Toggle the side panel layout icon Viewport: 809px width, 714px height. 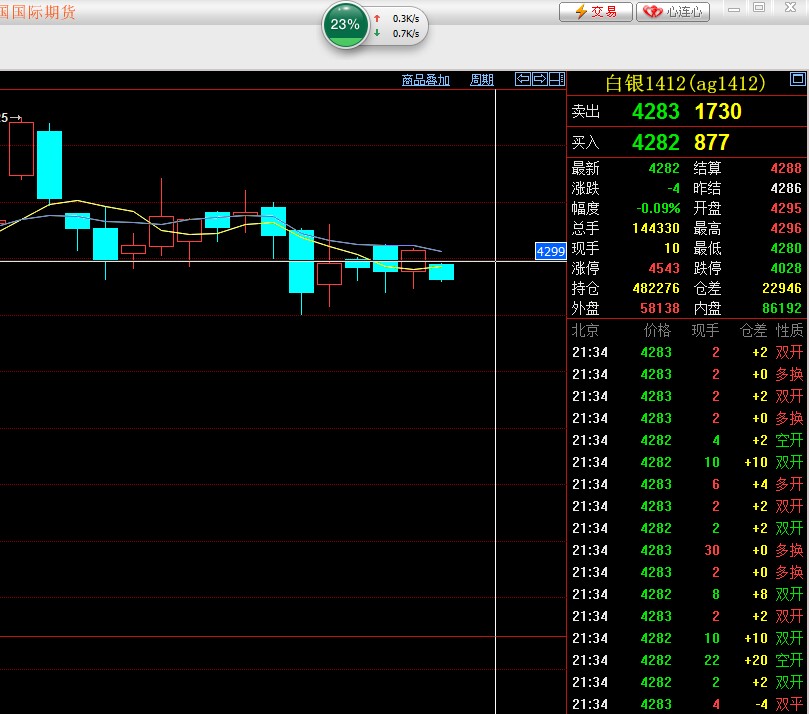(556, 80)
